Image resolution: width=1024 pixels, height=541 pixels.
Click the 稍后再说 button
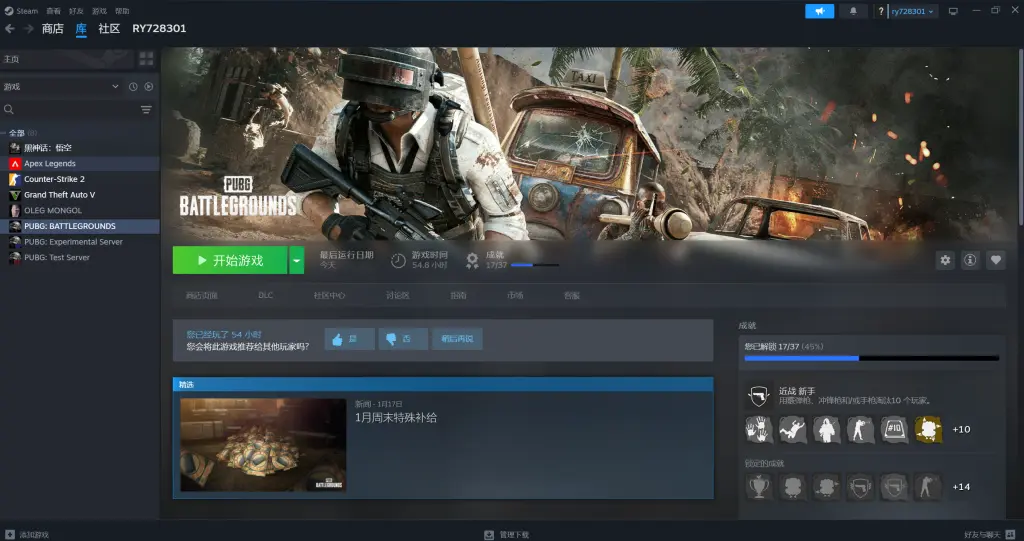coord(457,339)
